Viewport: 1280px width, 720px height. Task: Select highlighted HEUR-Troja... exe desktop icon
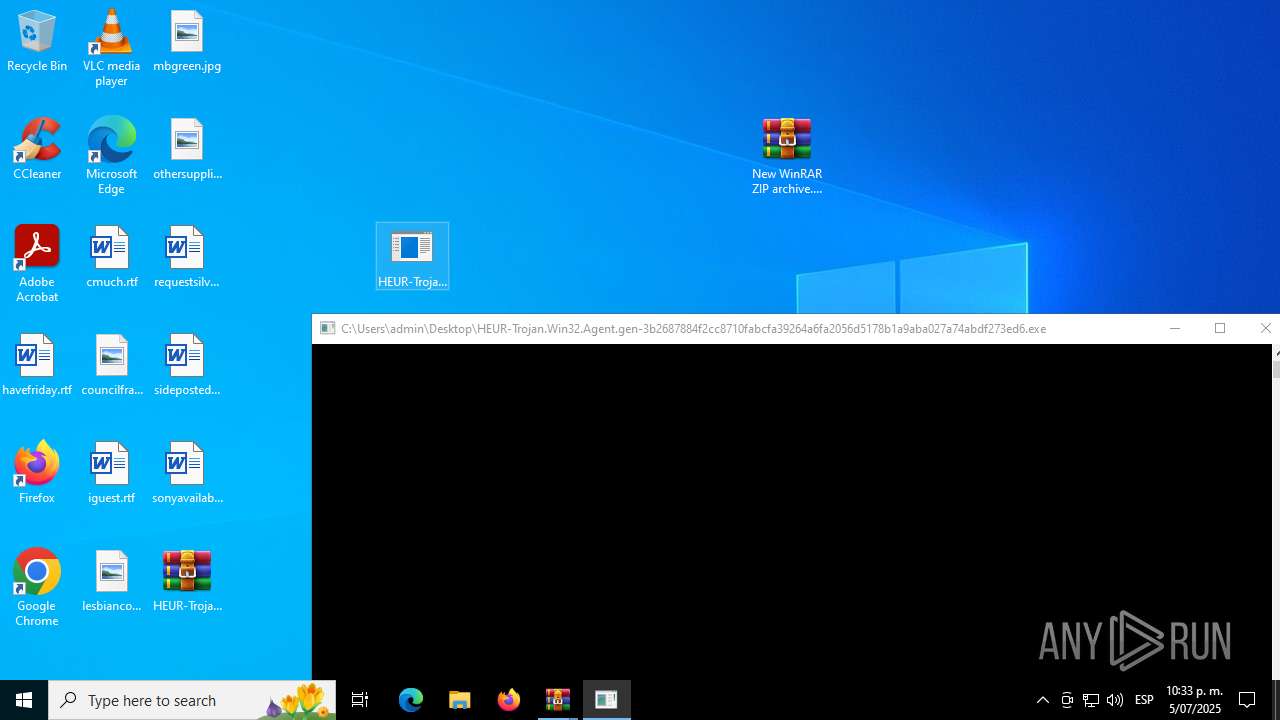coord(412,257)
